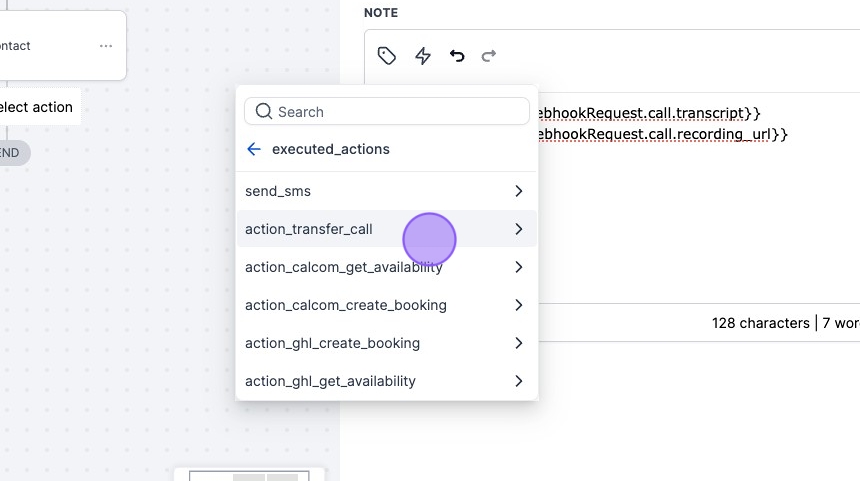Viewport: 860px width, 481px height.
Task: Click inside the note text area
Action: pos(700,220)
